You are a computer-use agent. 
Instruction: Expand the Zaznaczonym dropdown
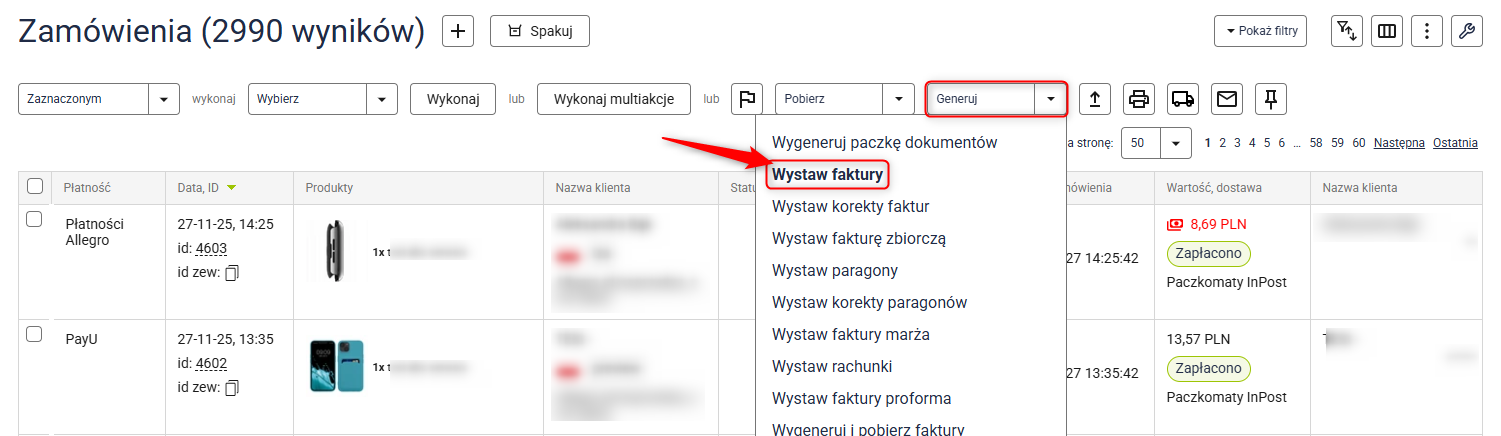coord(163,99)
